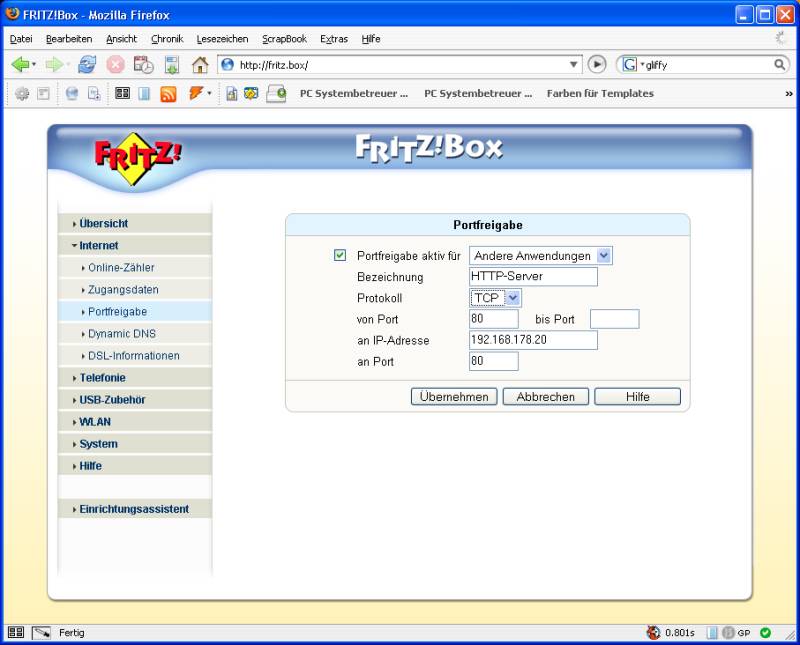Open the back button history dropdown arrow
Image resolution: width=800 pixels, height=645 pixels.
(34, 65)
